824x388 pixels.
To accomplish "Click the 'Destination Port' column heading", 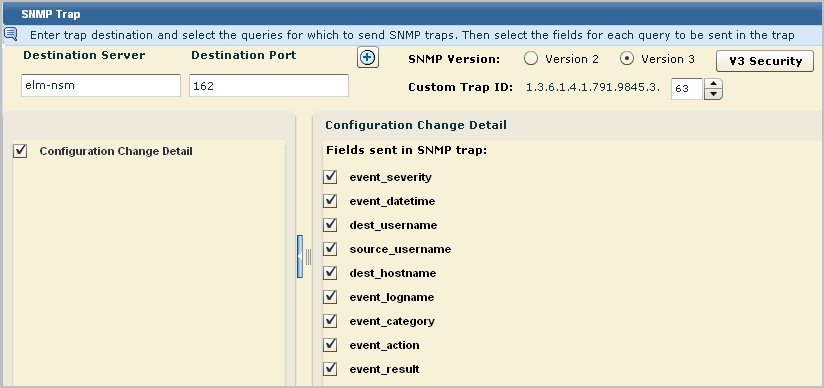I will pyautogui.click(x=244, y=55).
